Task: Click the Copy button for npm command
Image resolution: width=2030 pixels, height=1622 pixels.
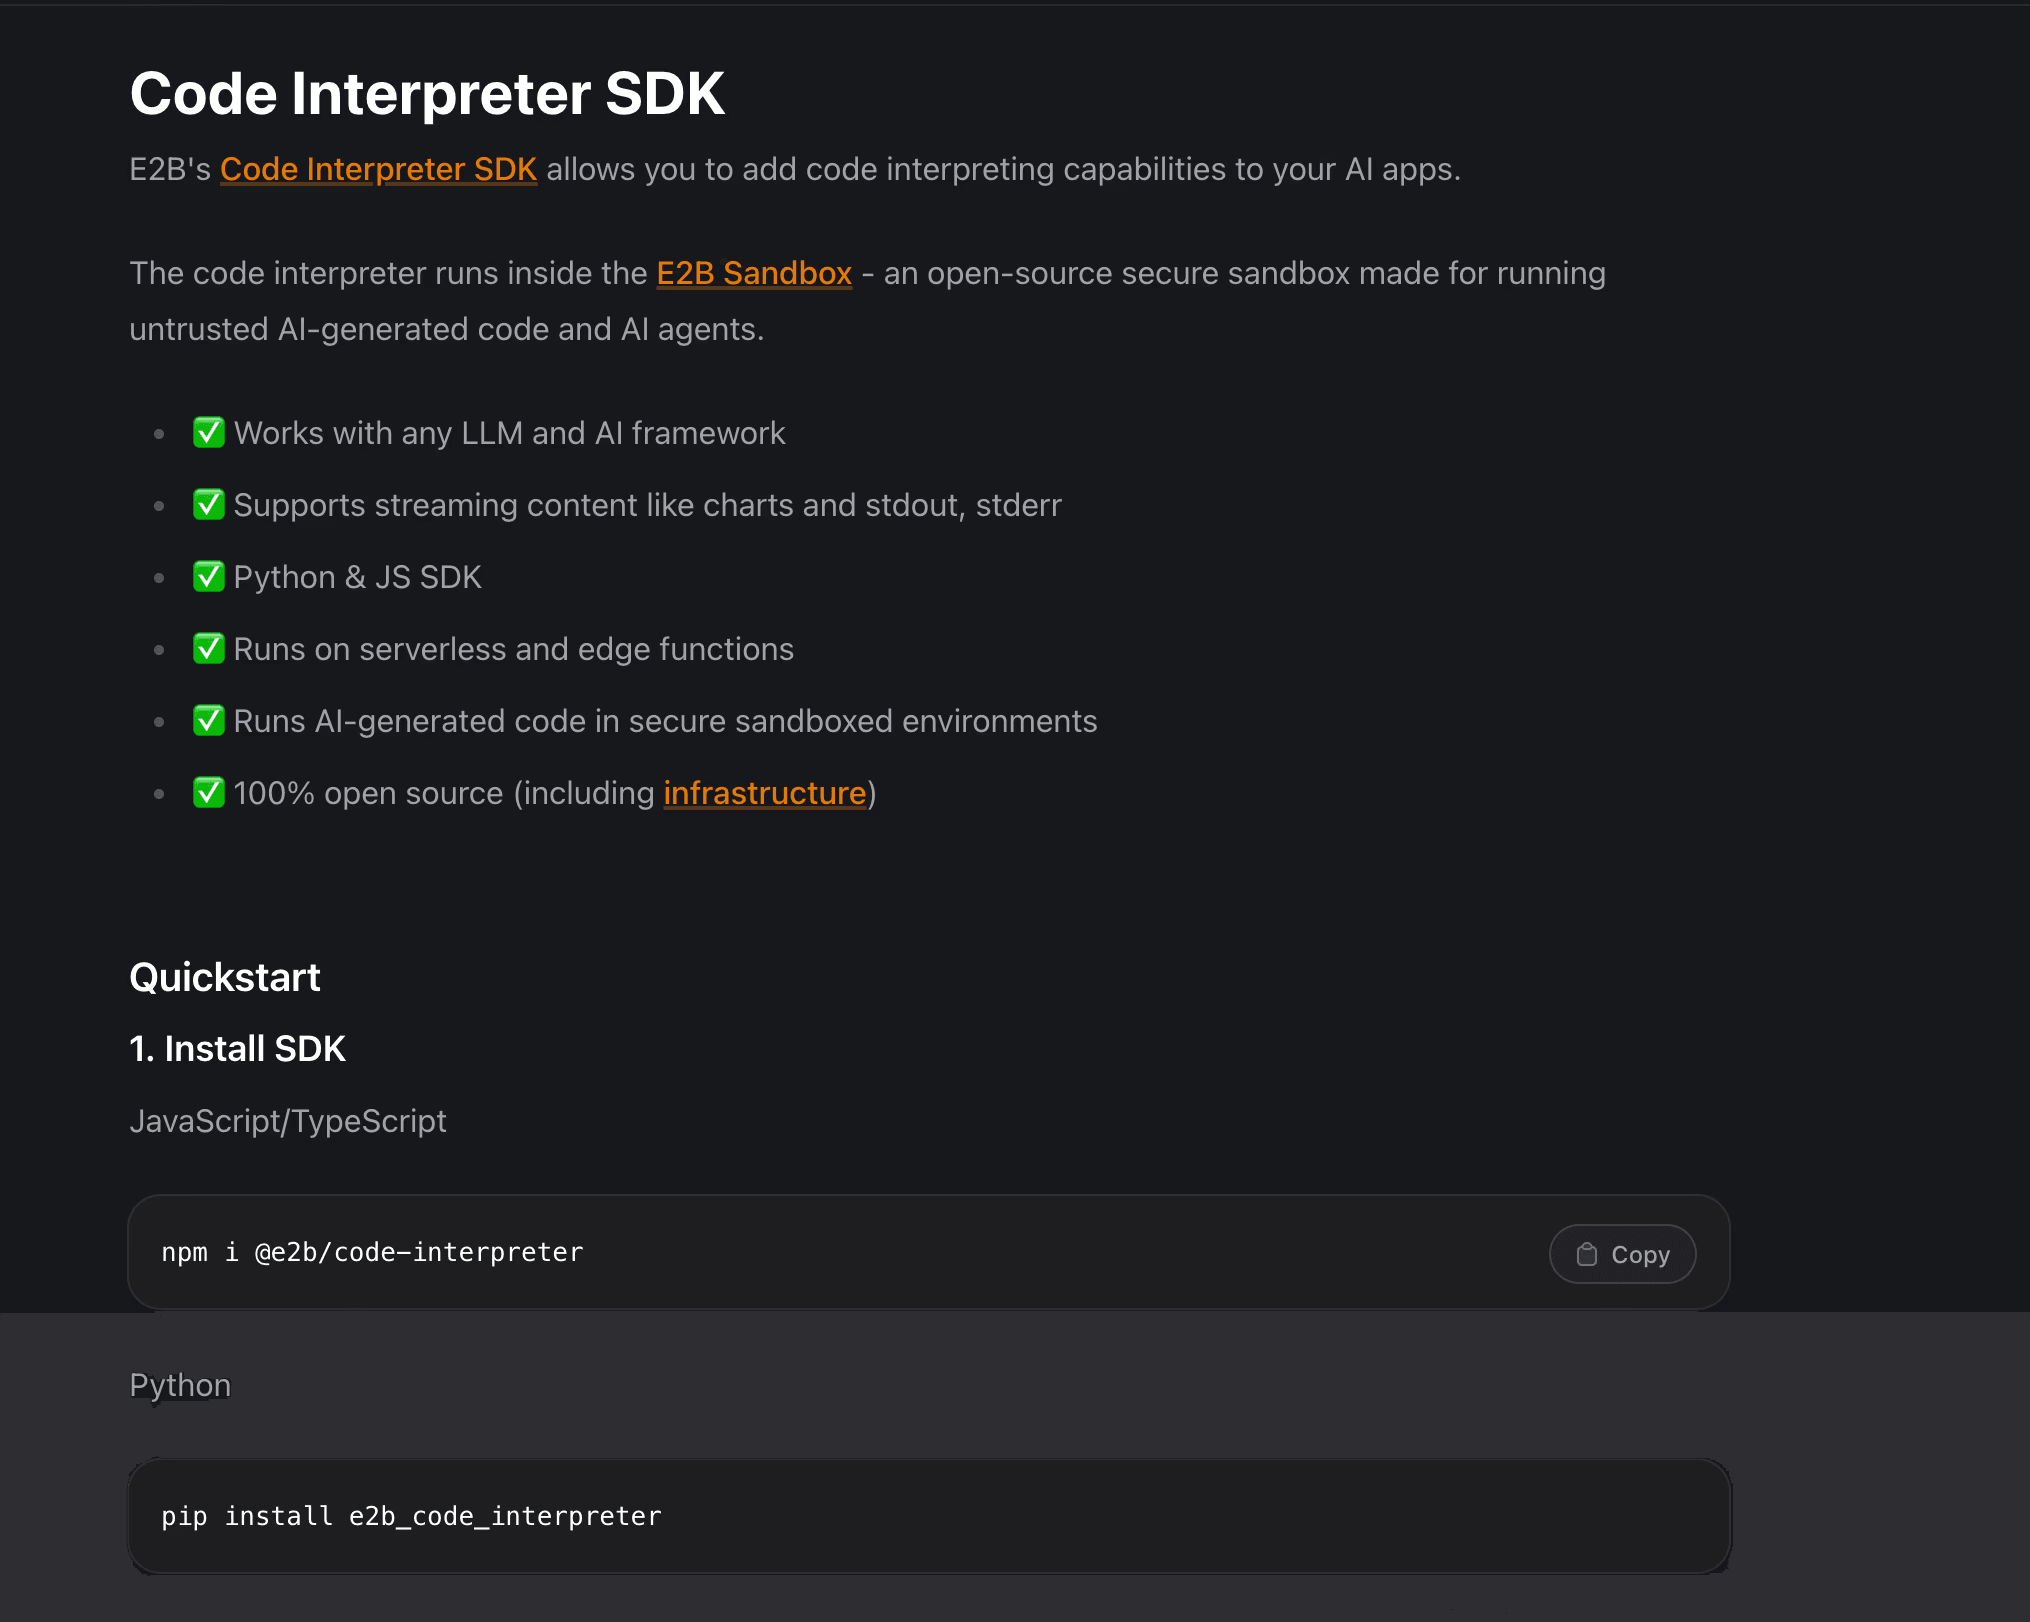Action: point(1622,1254)
